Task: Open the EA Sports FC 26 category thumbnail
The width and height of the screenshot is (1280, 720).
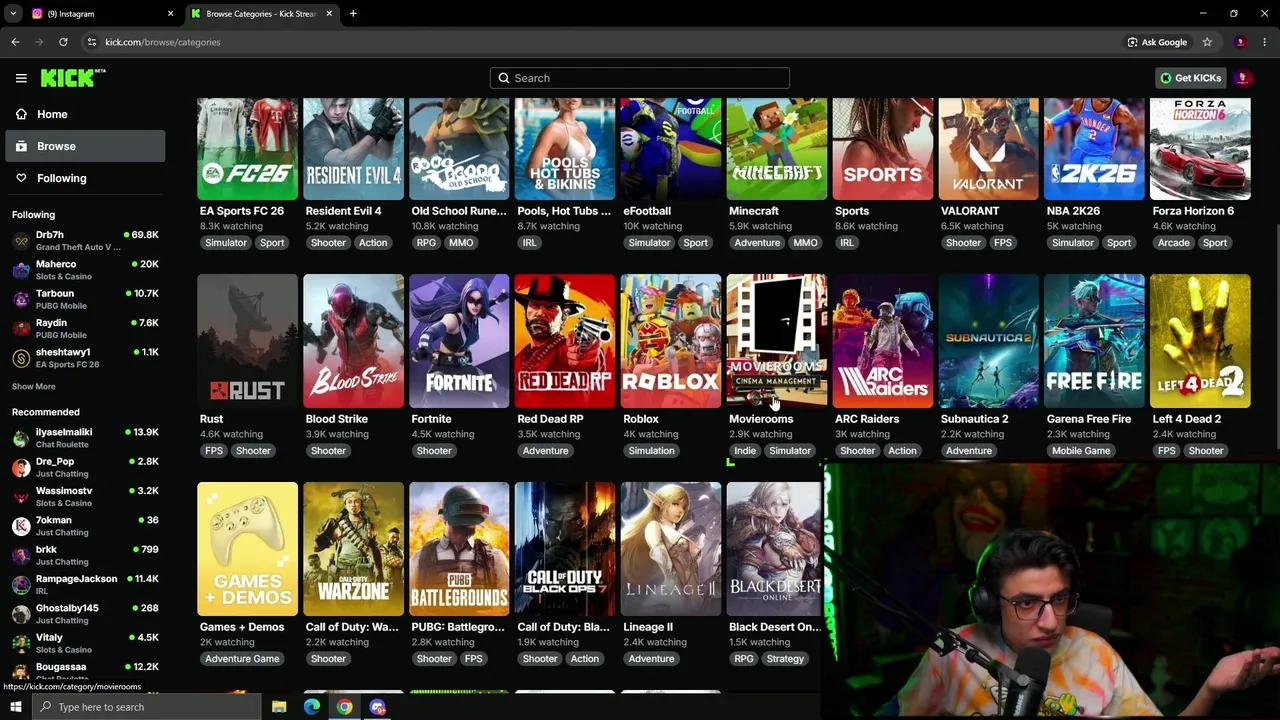Action: coord(247,149)
